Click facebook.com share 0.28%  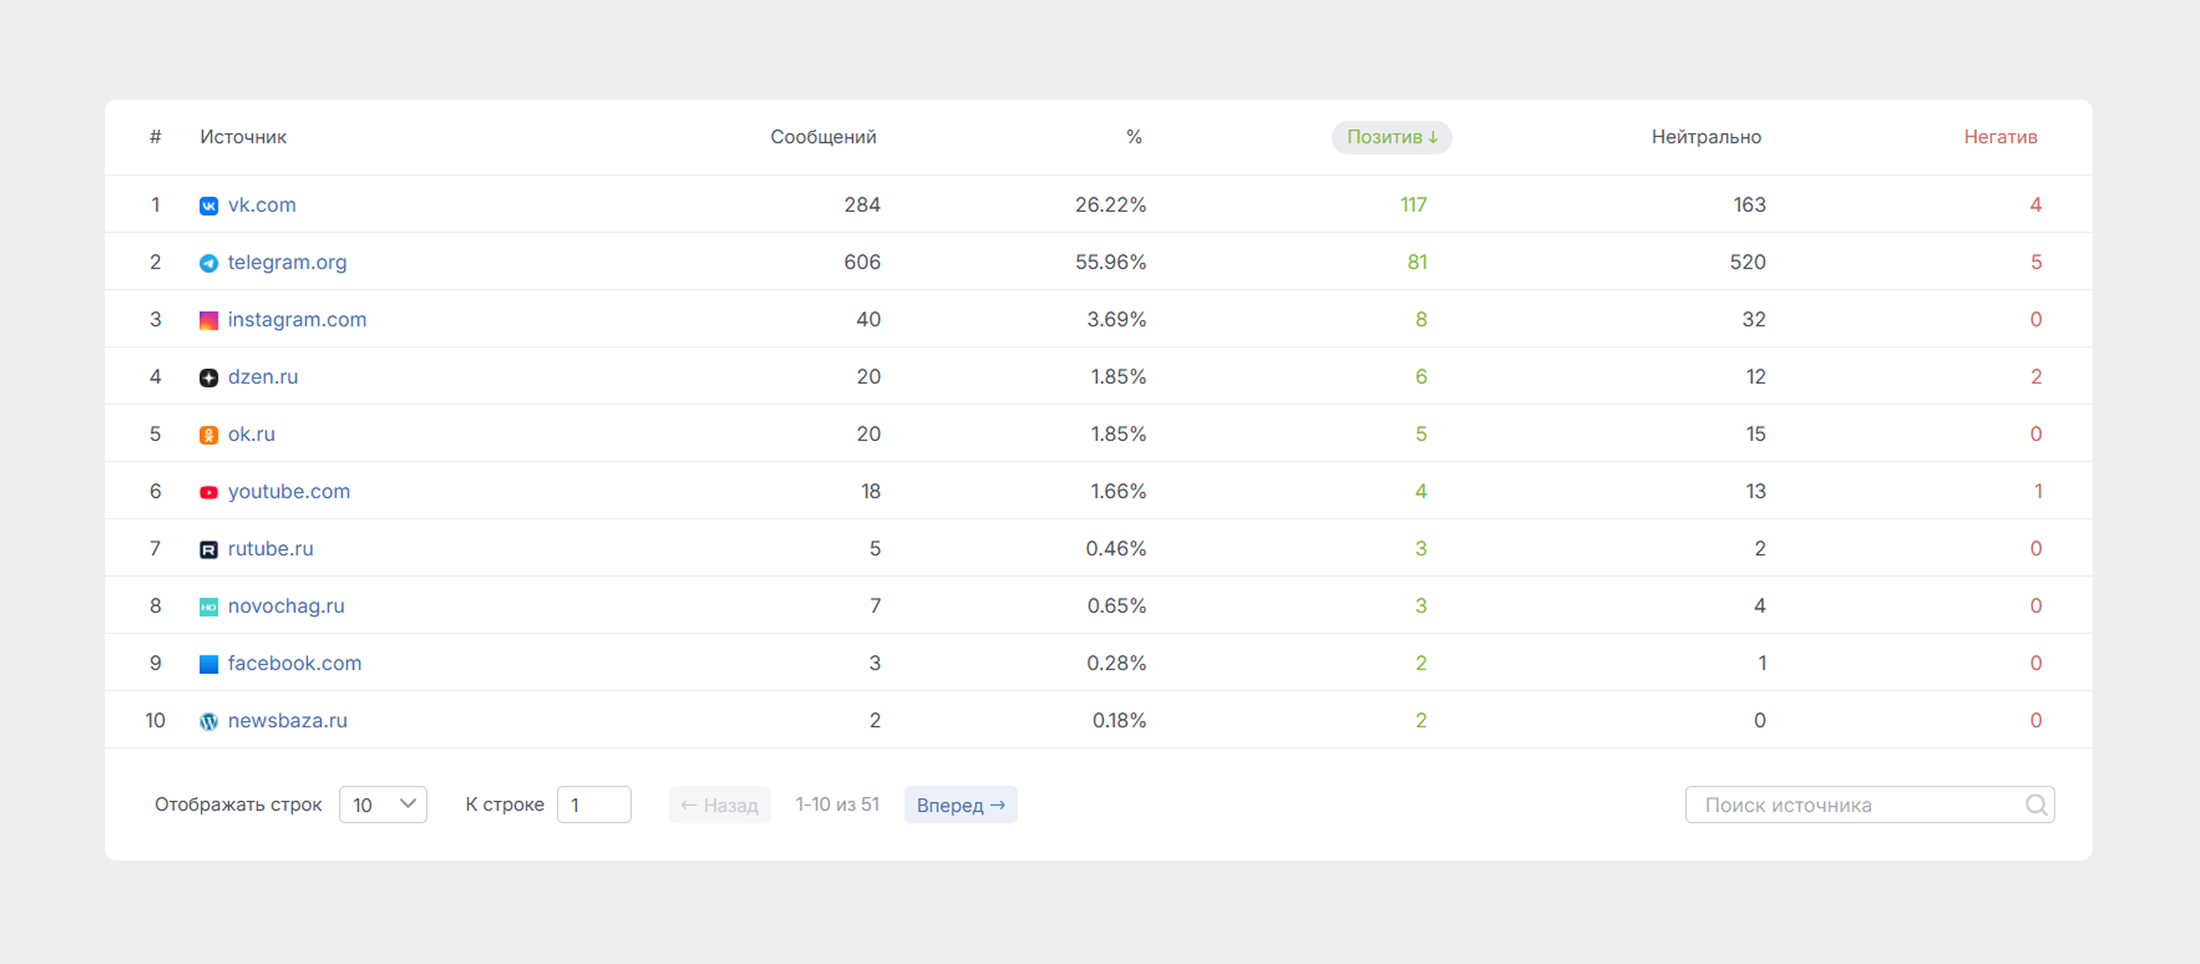click(1116, 663)
